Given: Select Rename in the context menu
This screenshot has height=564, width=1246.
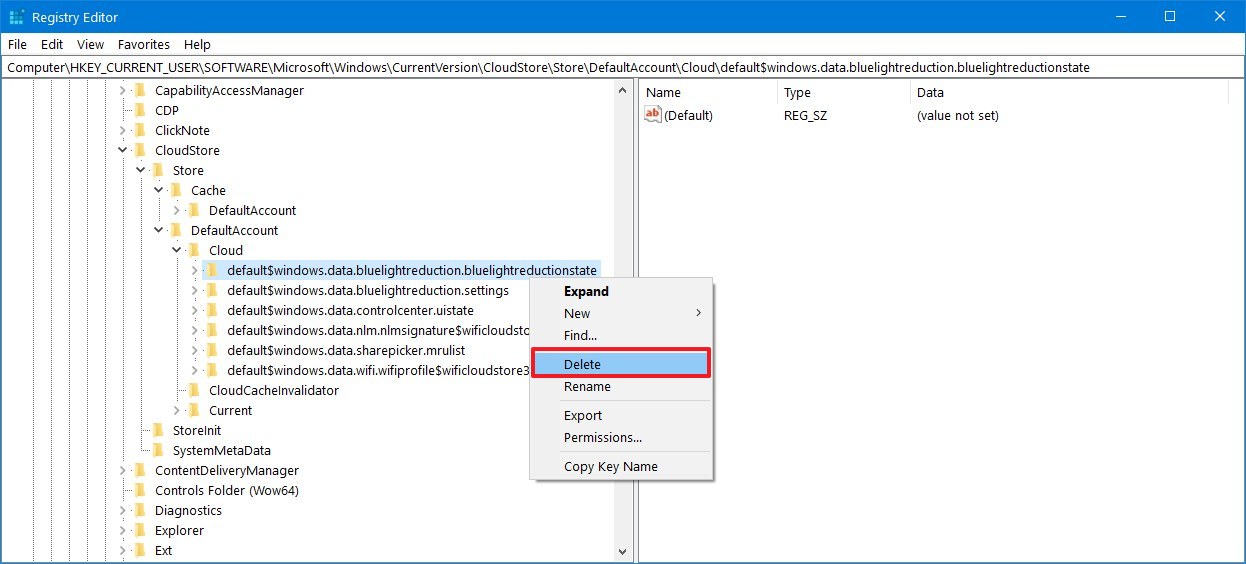Looking at the screenshot, I should 621,386.
